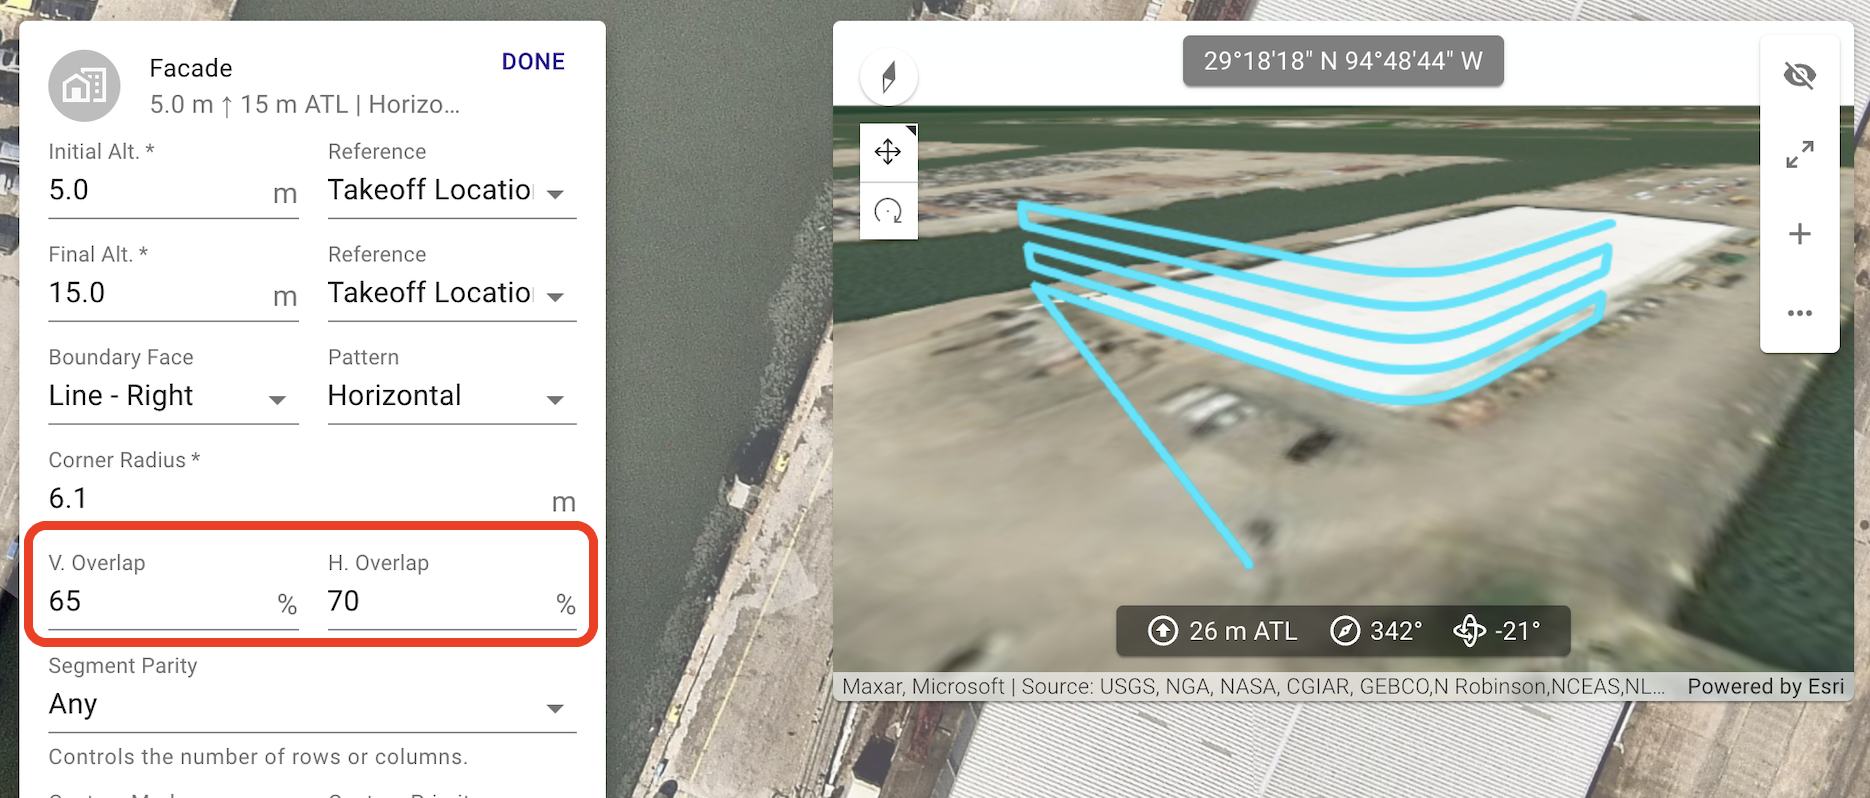Viewport: 1870px width, 798px height.
Task: Open the Pattern Horizontal dropdown
Action: tap(452, 397)
